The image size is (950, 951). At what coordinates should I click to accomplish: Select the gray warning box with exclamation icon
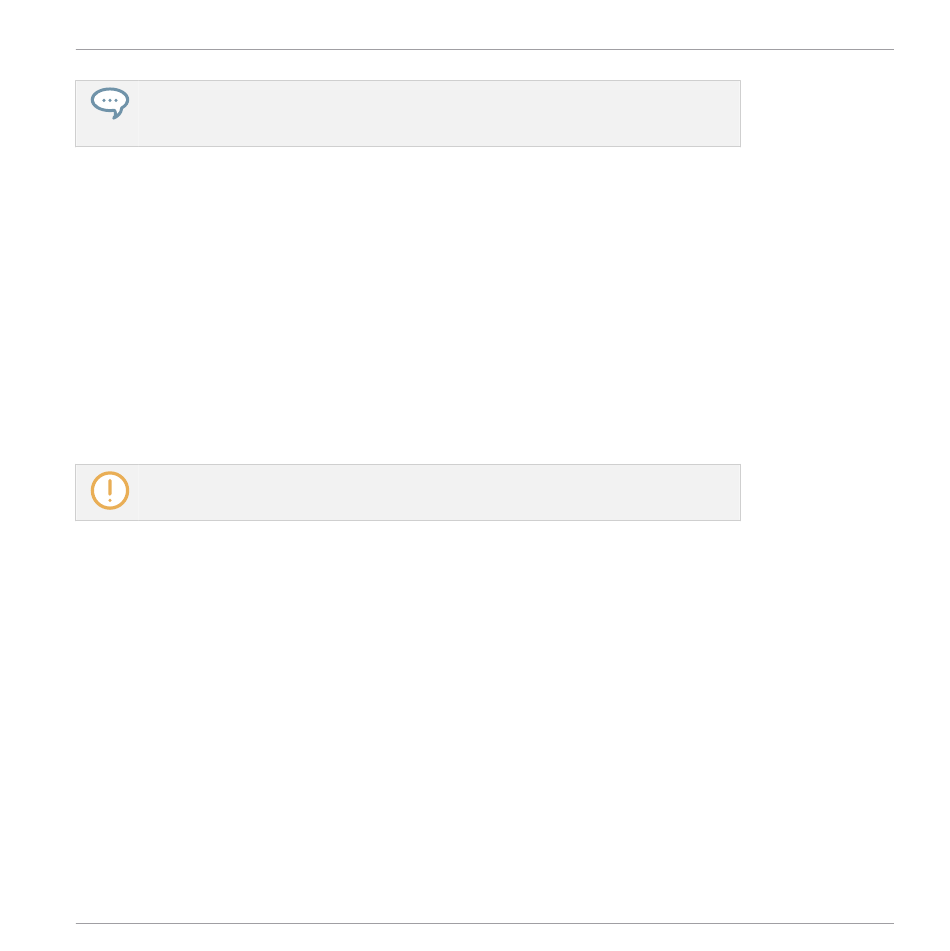(408, 492)
